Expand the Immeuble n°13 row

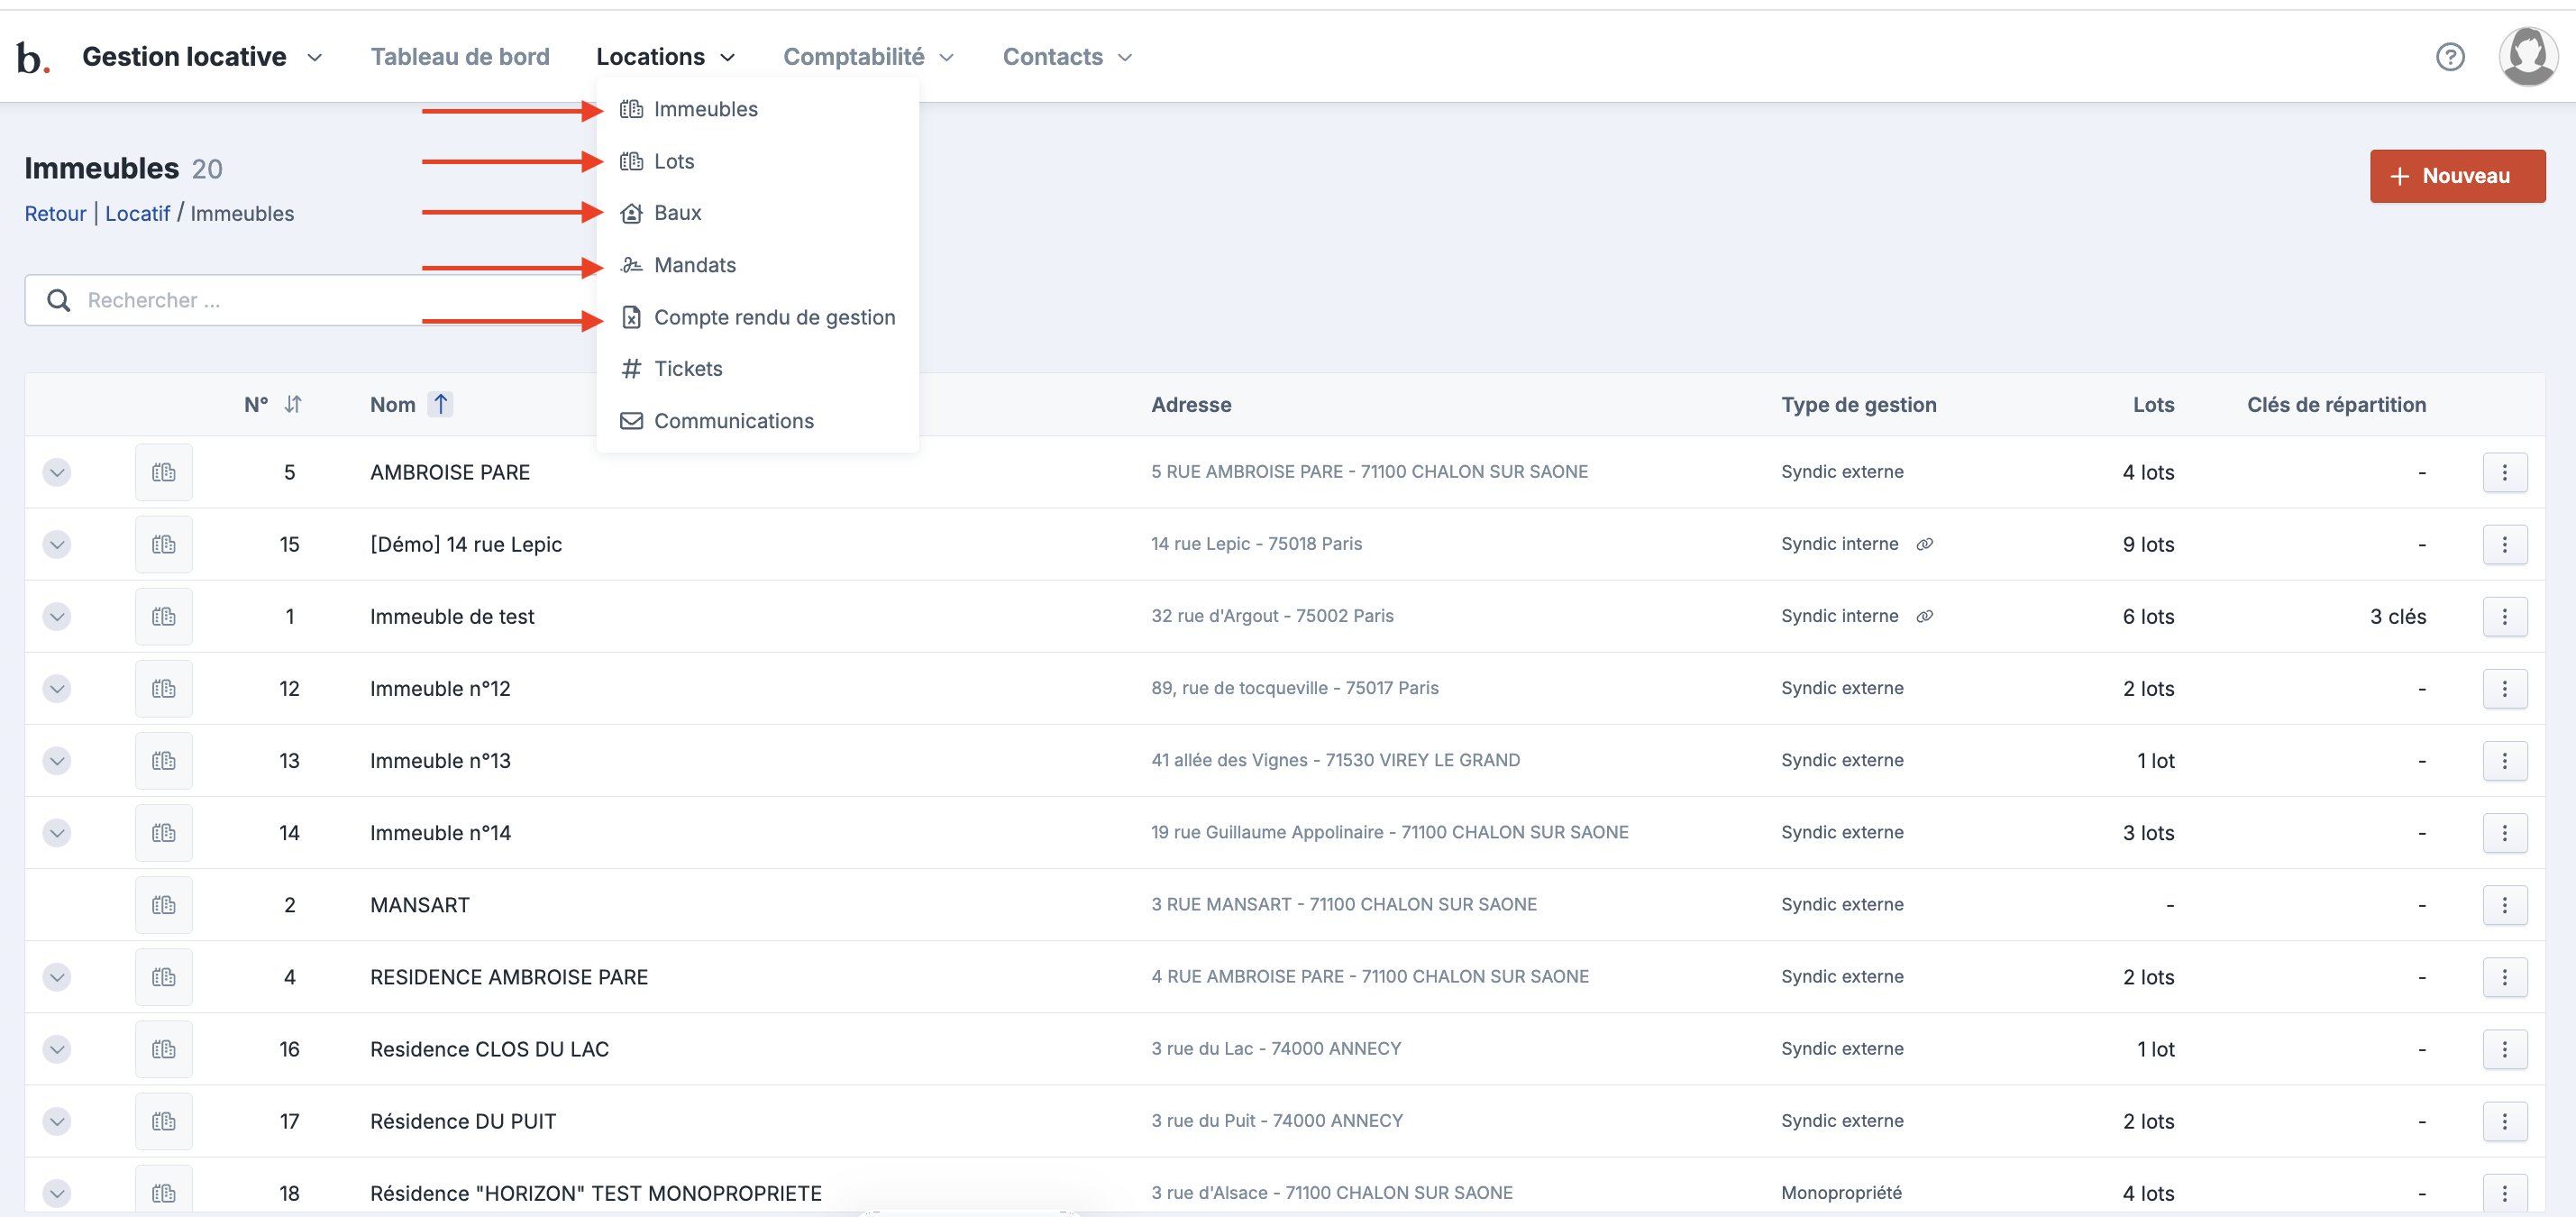[x=57, y=761]
